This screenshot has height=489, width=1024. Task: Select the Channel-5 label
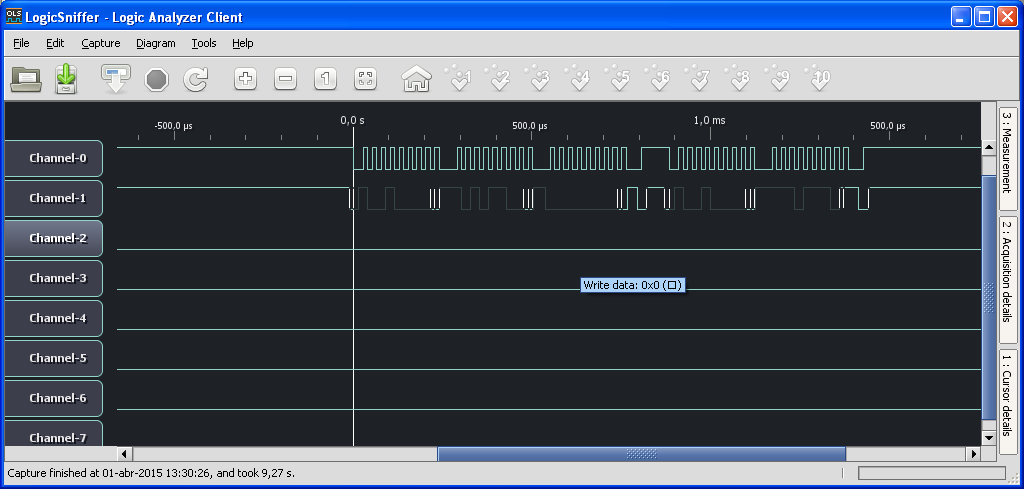pos(54,358)
